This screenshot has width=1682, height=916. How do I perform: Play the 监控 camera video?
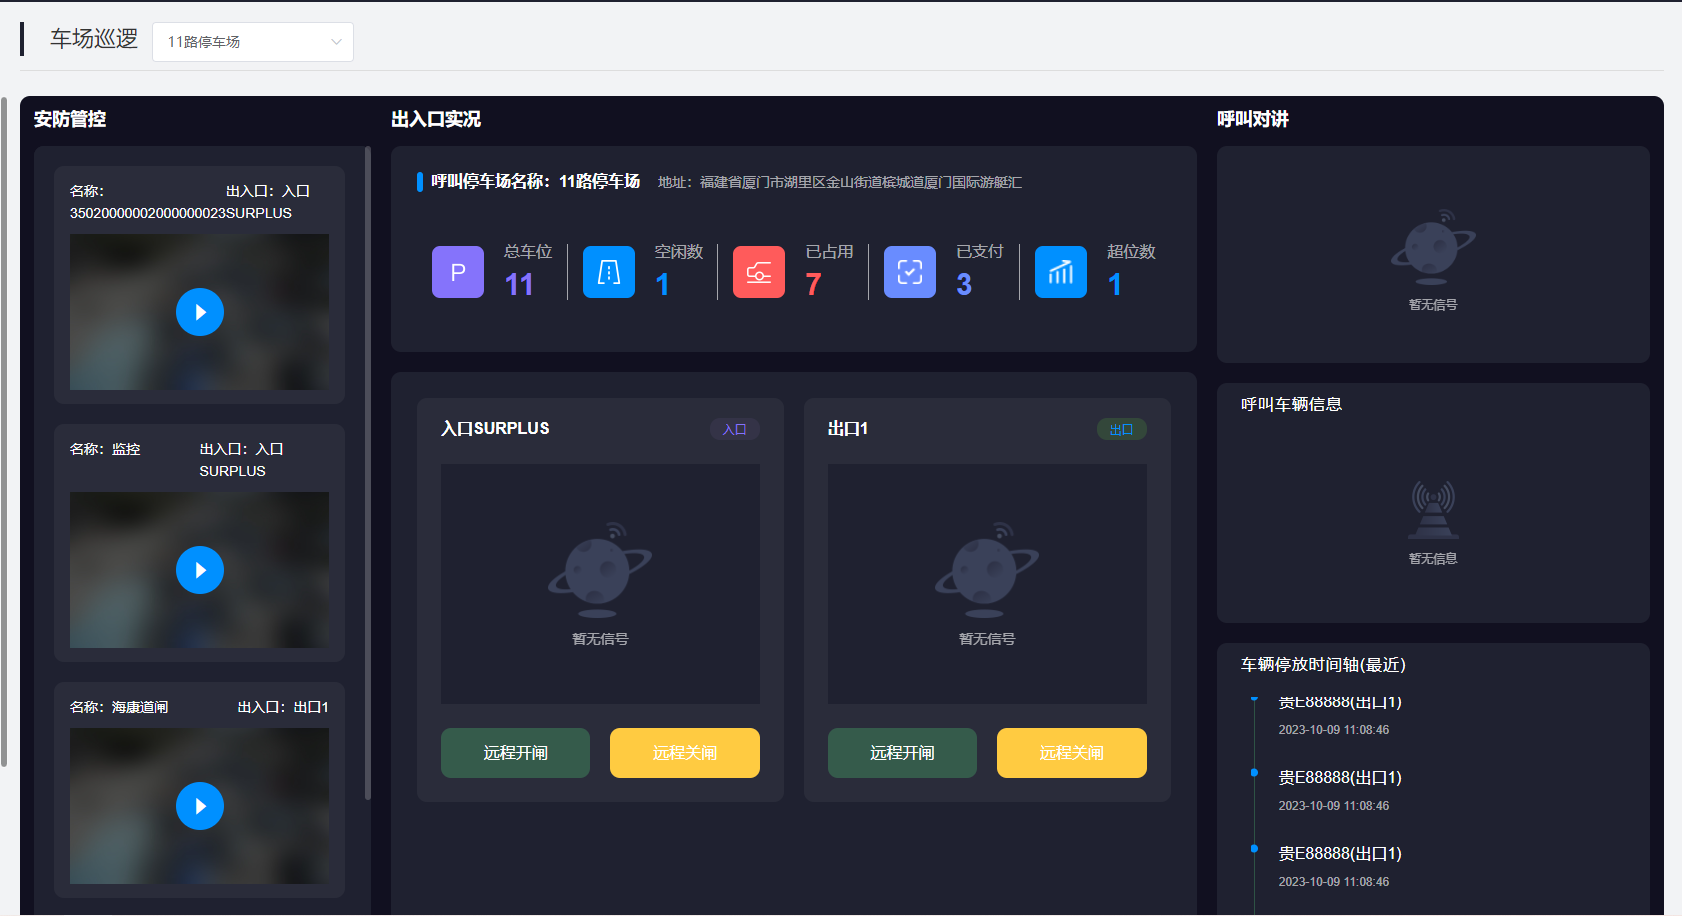200,570
